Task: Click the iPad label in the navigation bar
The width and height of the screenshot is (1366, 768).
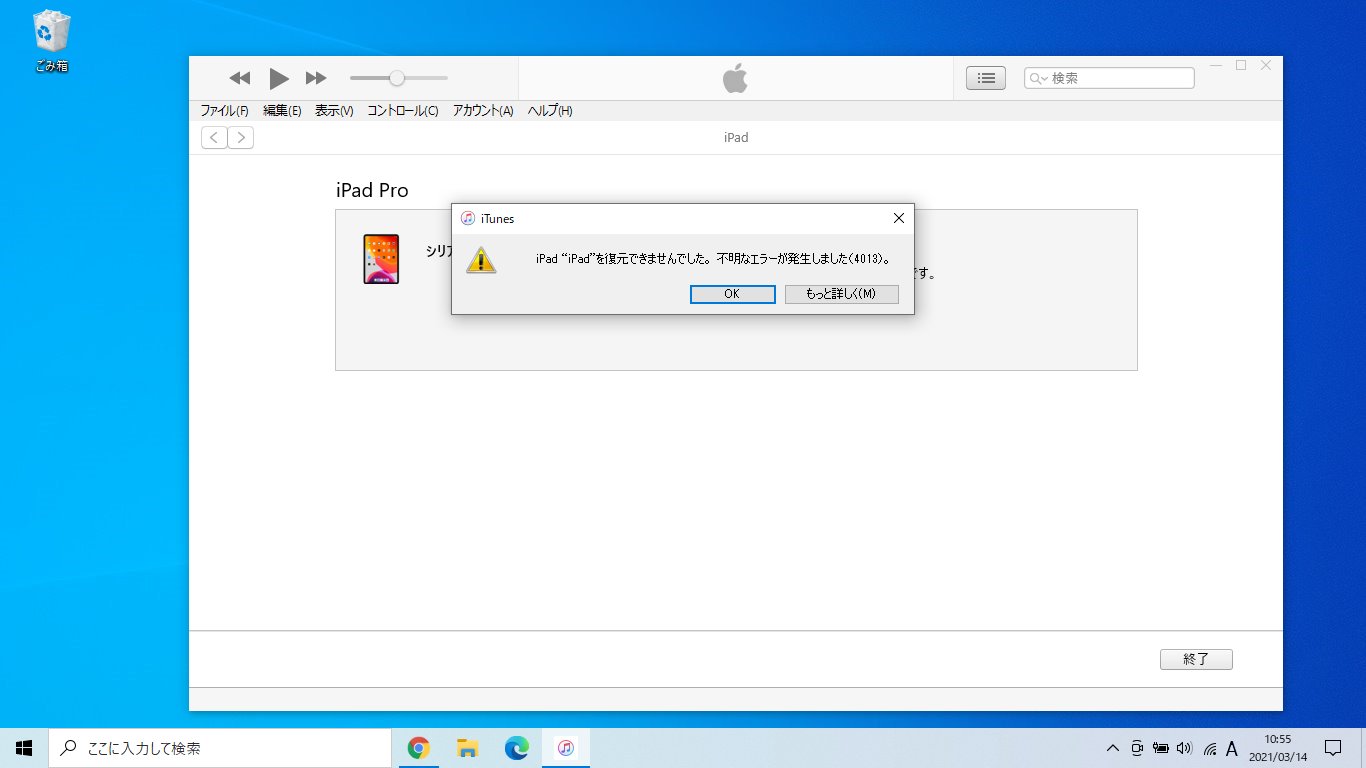Action: (736, 138)
